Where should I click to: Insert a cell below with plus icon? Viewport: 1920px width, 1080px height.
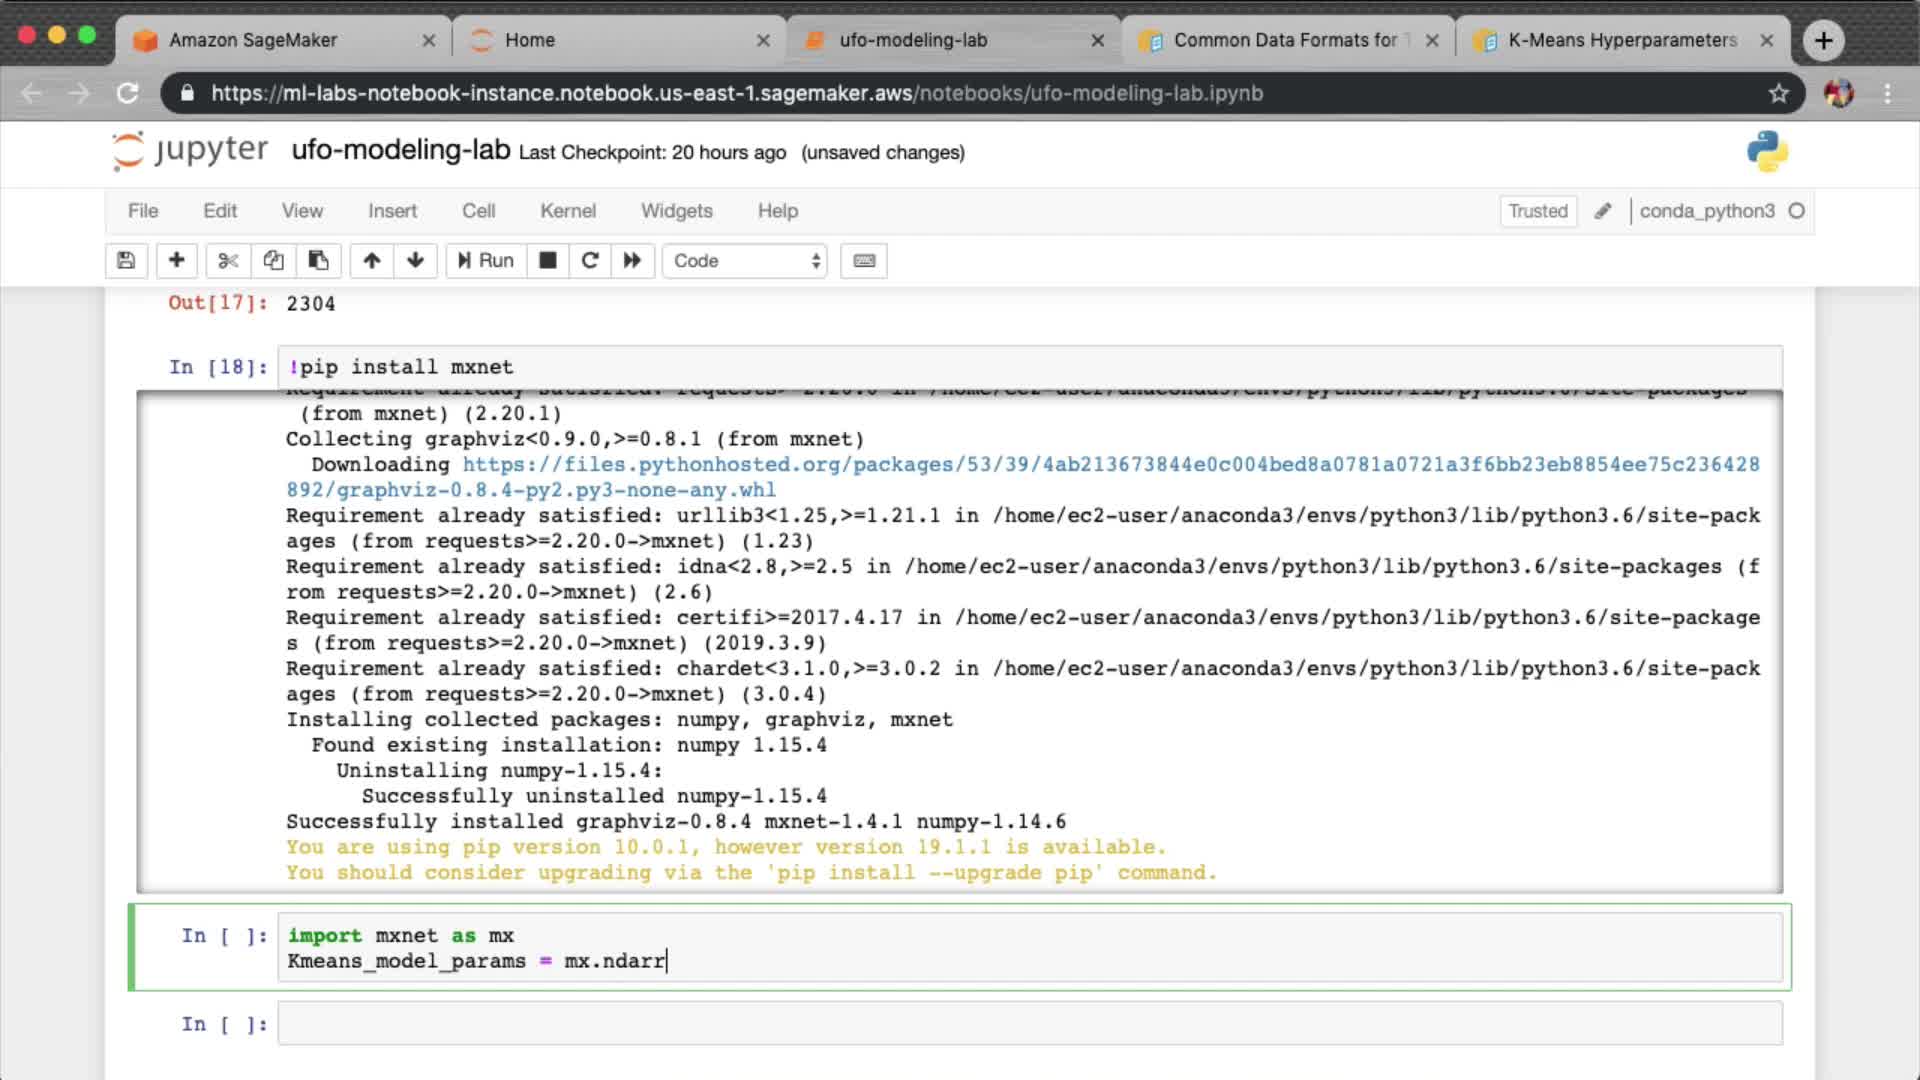(176, 261)
